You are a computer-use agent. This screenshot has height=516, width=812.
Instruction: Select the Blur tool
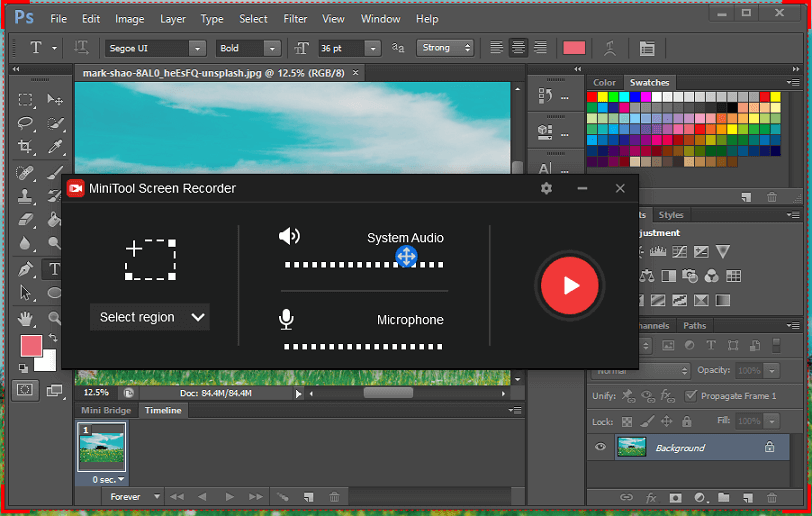[x=25, y=243]
